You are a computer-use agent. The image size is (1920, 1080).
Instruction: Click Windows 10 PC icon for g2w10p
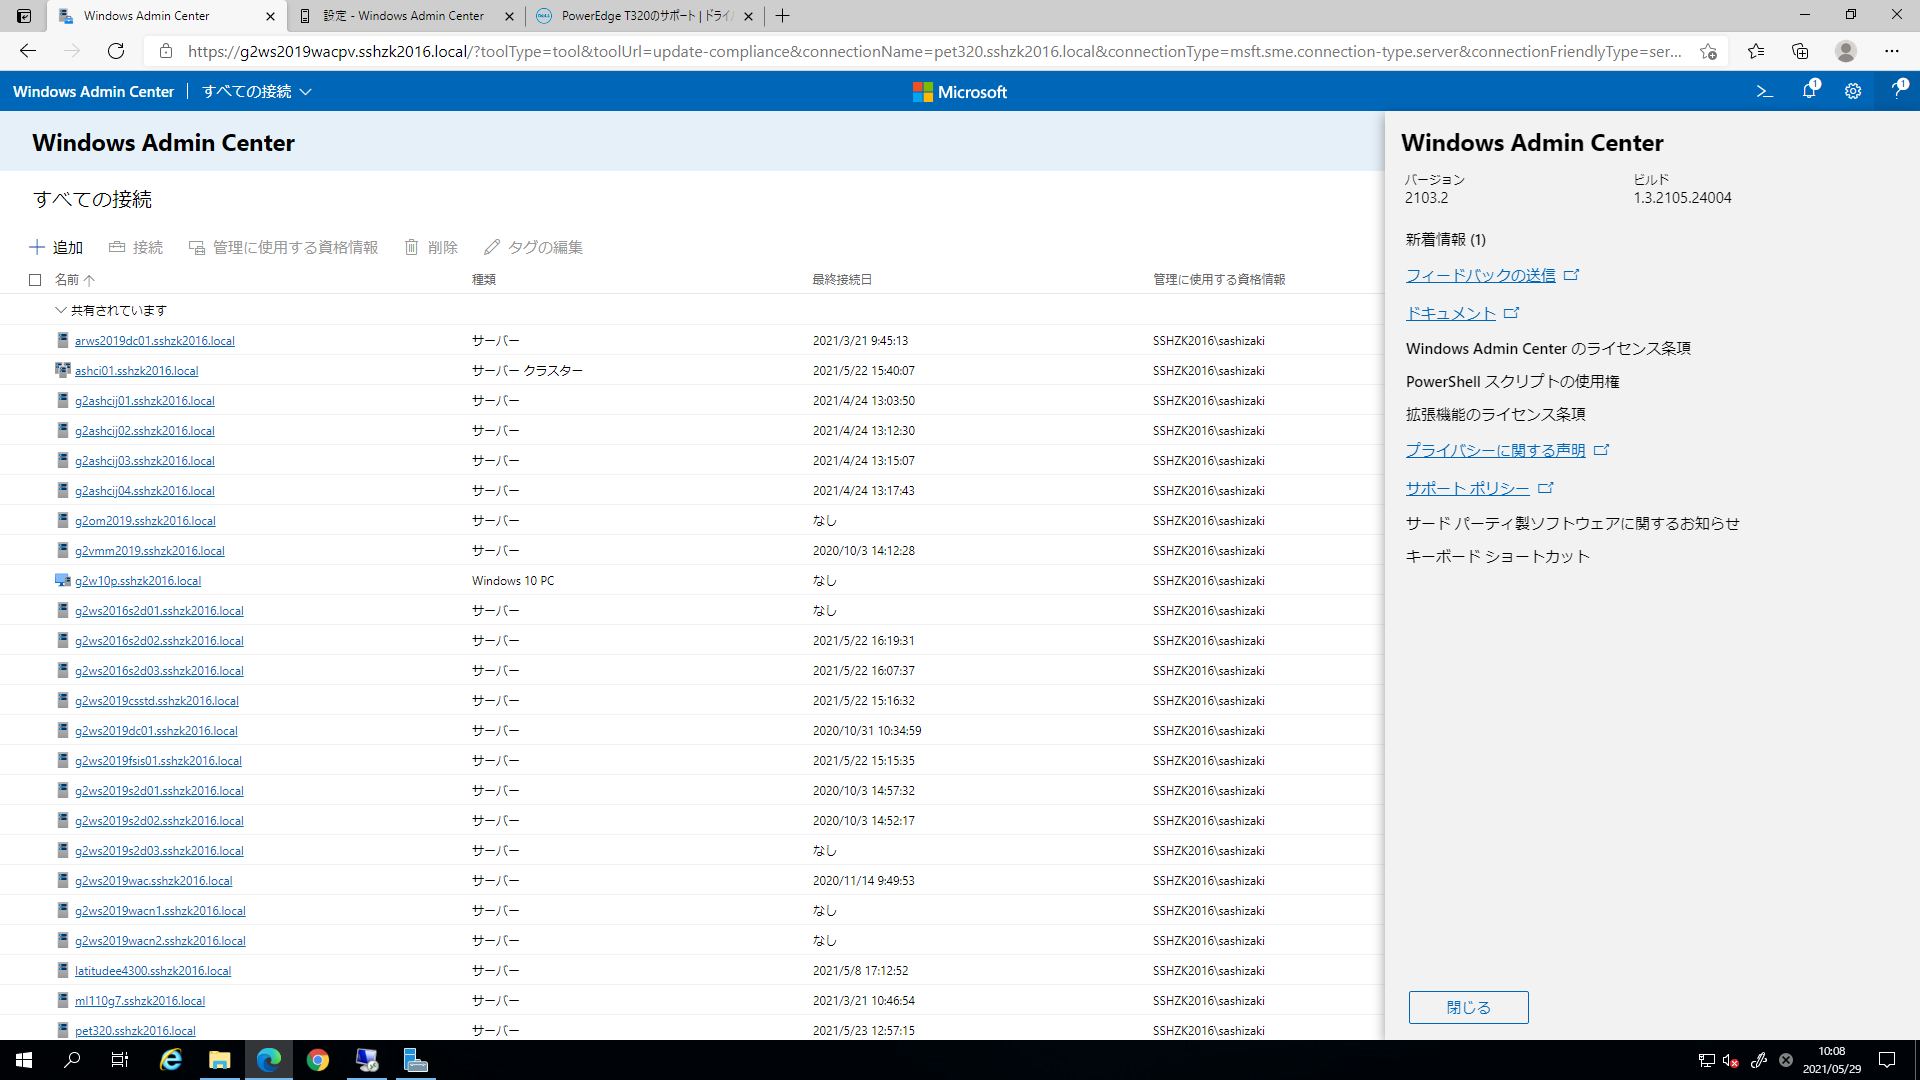point(63,580)
